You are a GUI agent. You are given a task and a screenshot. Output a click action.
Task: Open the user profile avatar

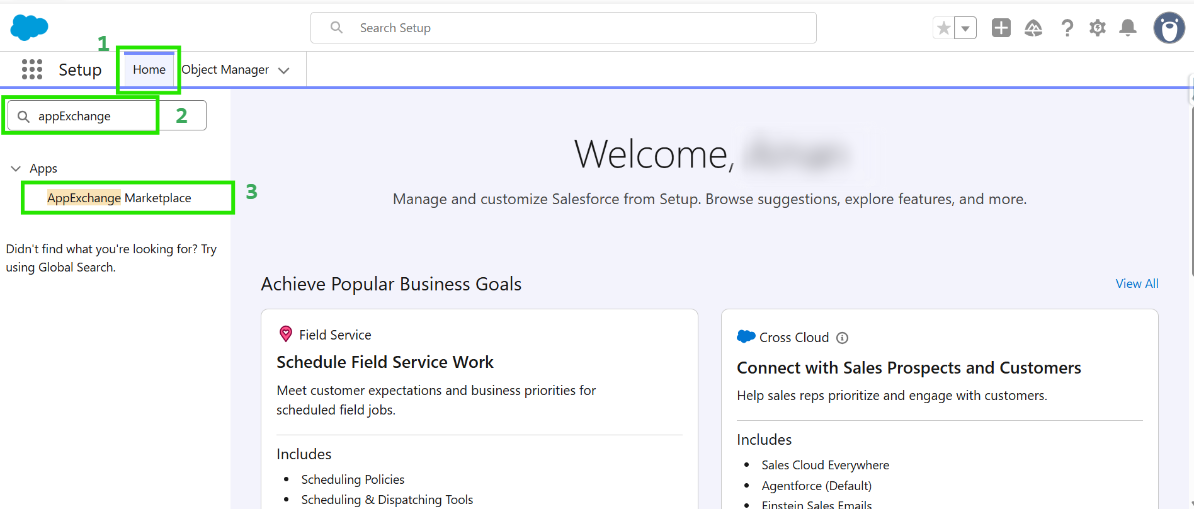coord(1168,28)
